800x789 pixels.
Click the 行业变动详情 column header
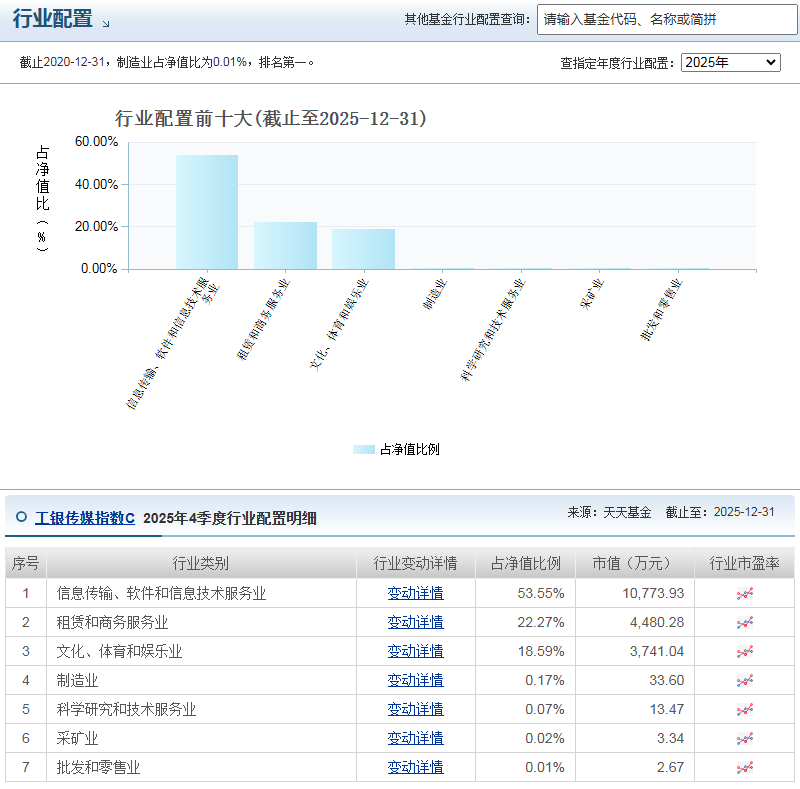415,563
